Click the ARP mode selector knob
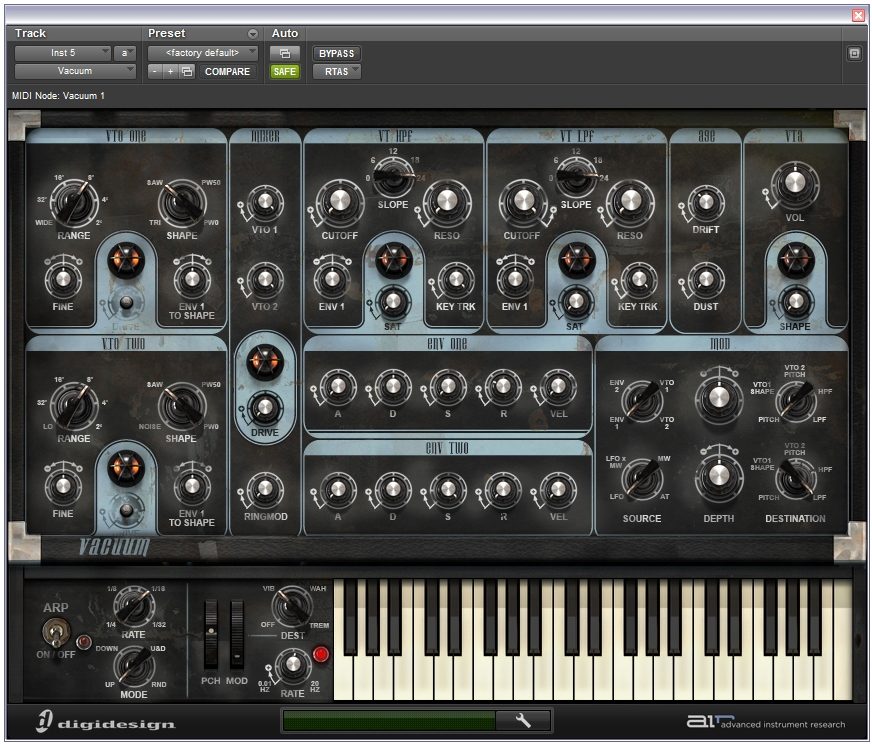The width and height of the screenshot is (872, 744). pyautogui.click(x=133, y=666)
